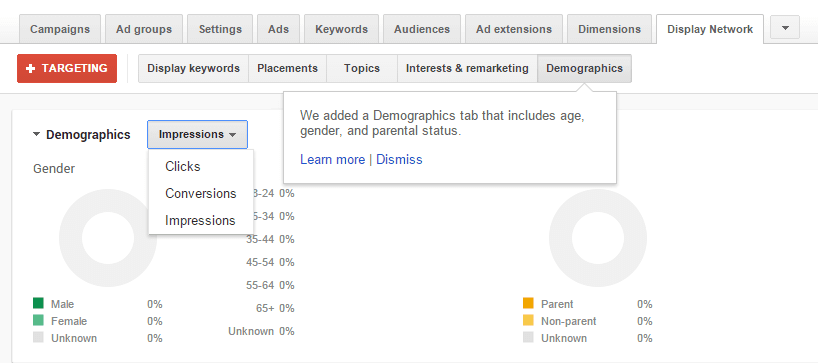818x363 pixels.
Task: Click the 55-64 age row
Action: point(270,285)
